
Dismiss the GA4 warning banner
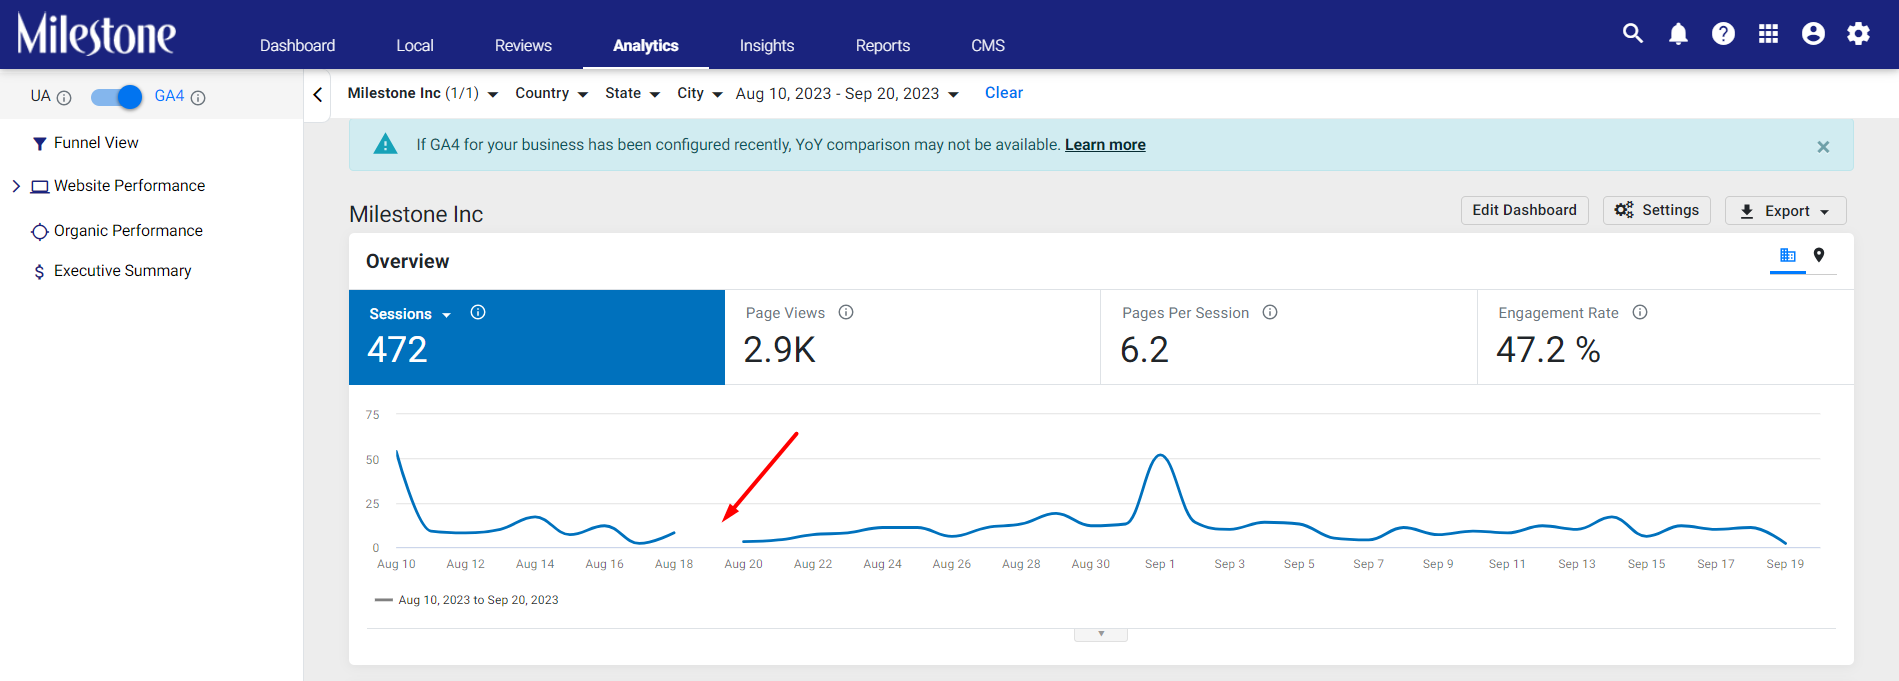click(x=1823, y=147)
